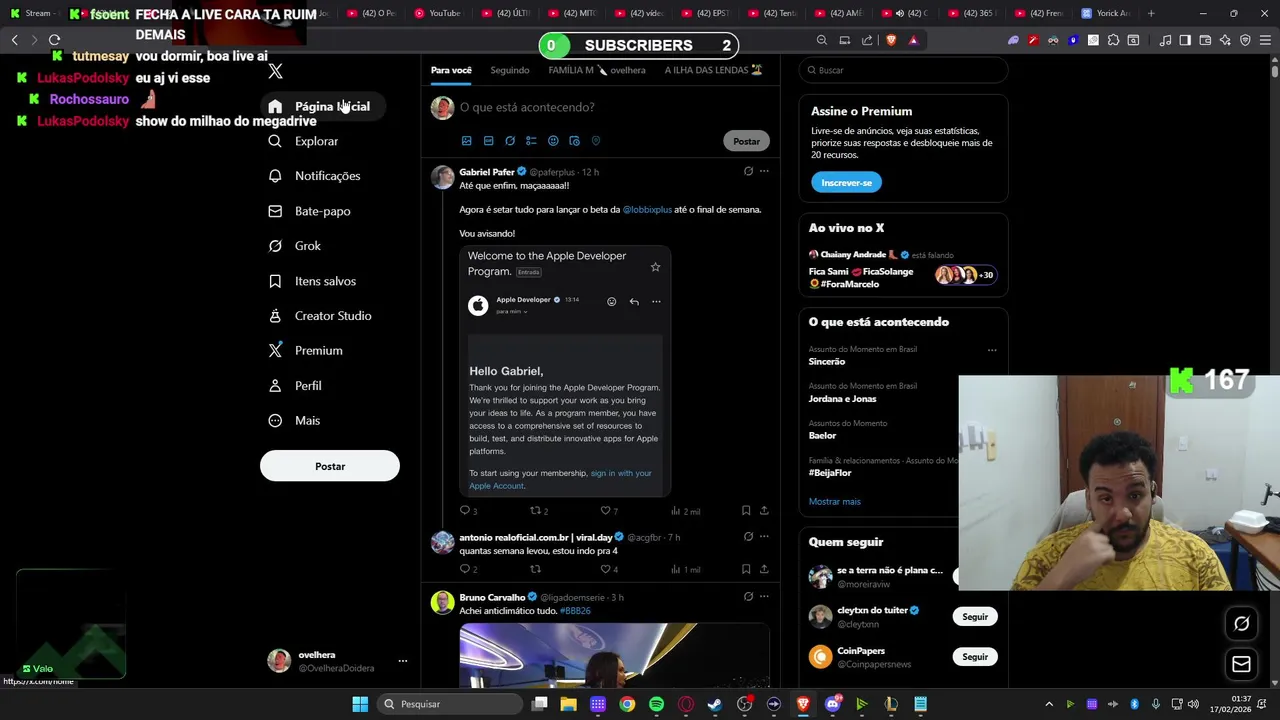The image size is (1280, 720).
Task: Repost Gabriel Pafer's post
Action: pyautogui.click(x=539, y=511)
